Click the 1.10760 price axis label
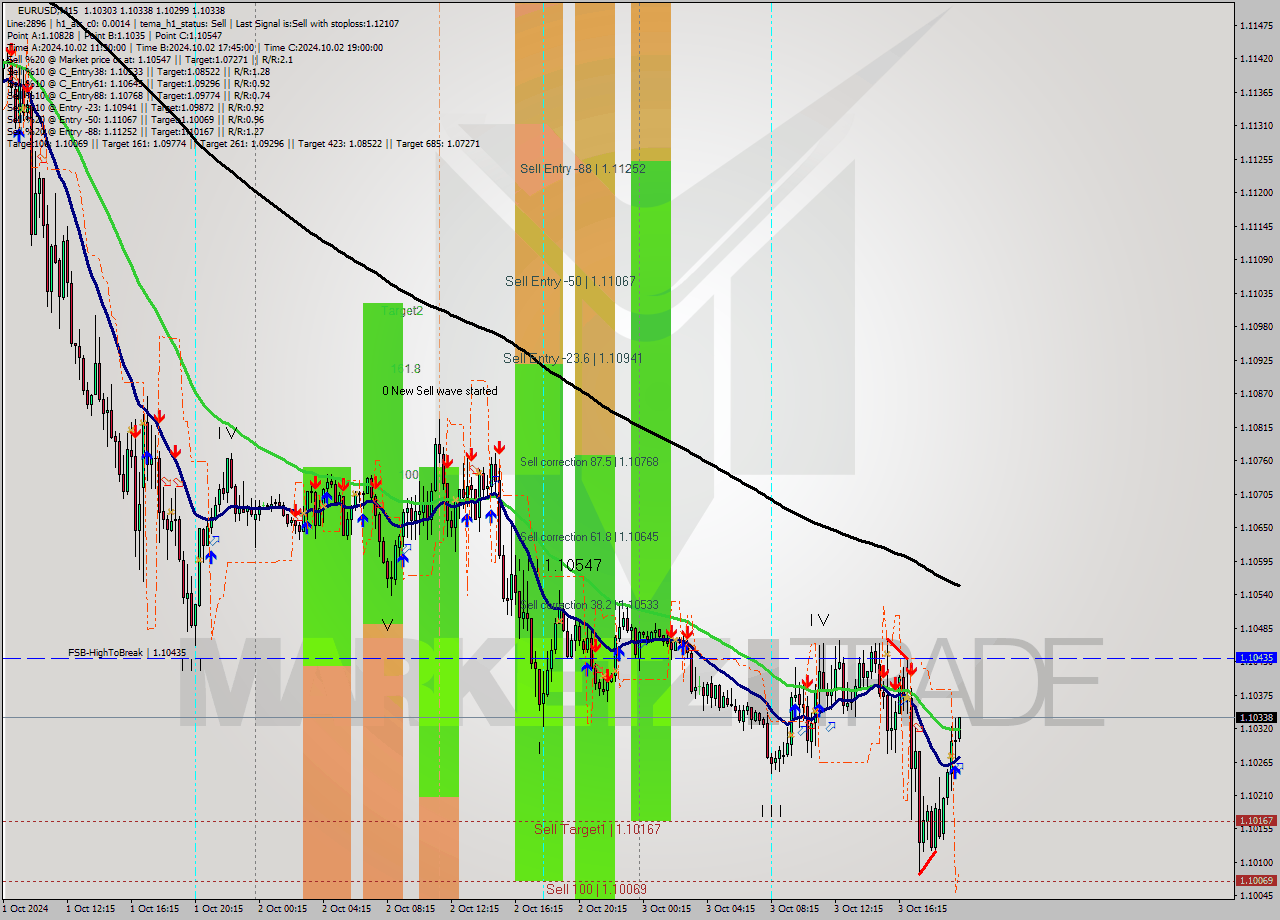1280x920 pixels. click(x=1256, y=460)
